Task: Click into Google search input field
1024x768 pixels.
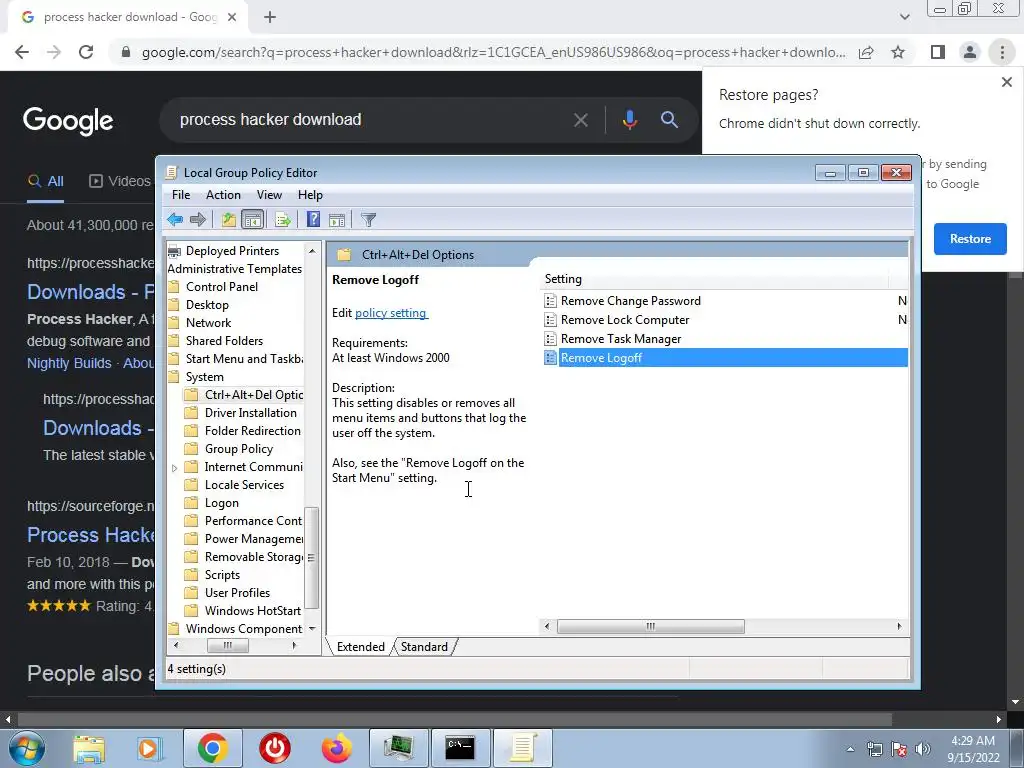Action: [x=369, y=120]
